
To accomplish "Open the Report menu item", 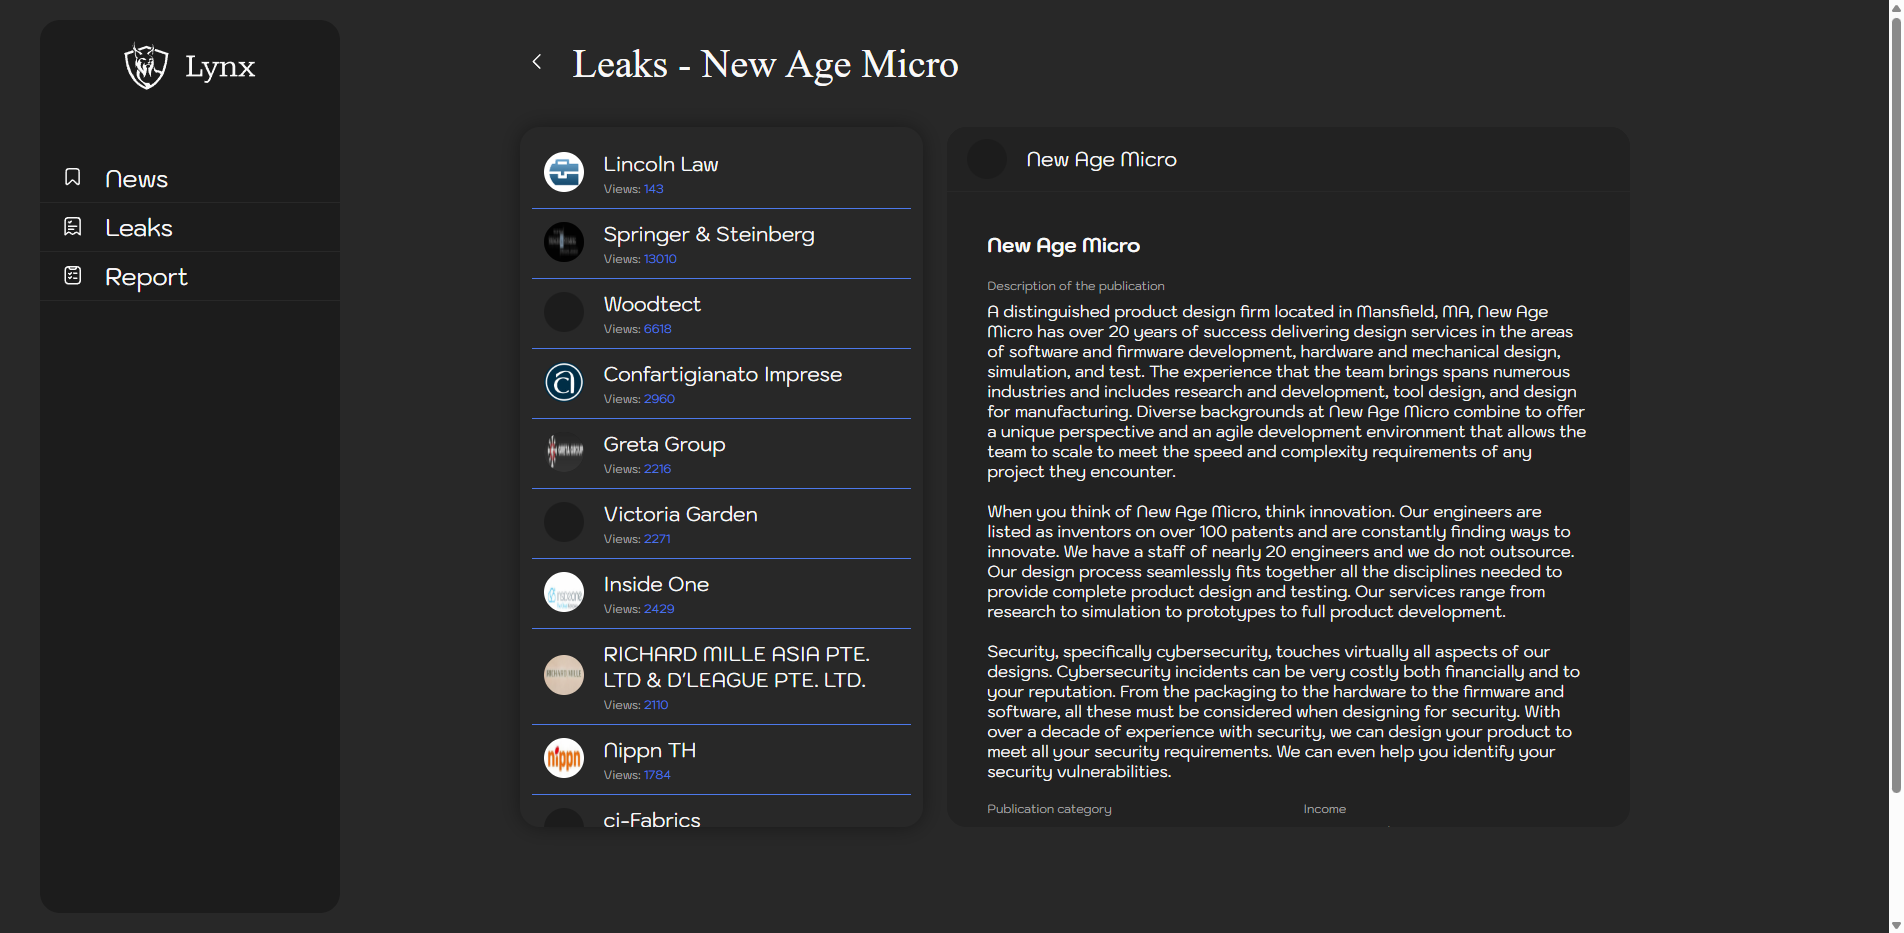I will pos(146,277).
